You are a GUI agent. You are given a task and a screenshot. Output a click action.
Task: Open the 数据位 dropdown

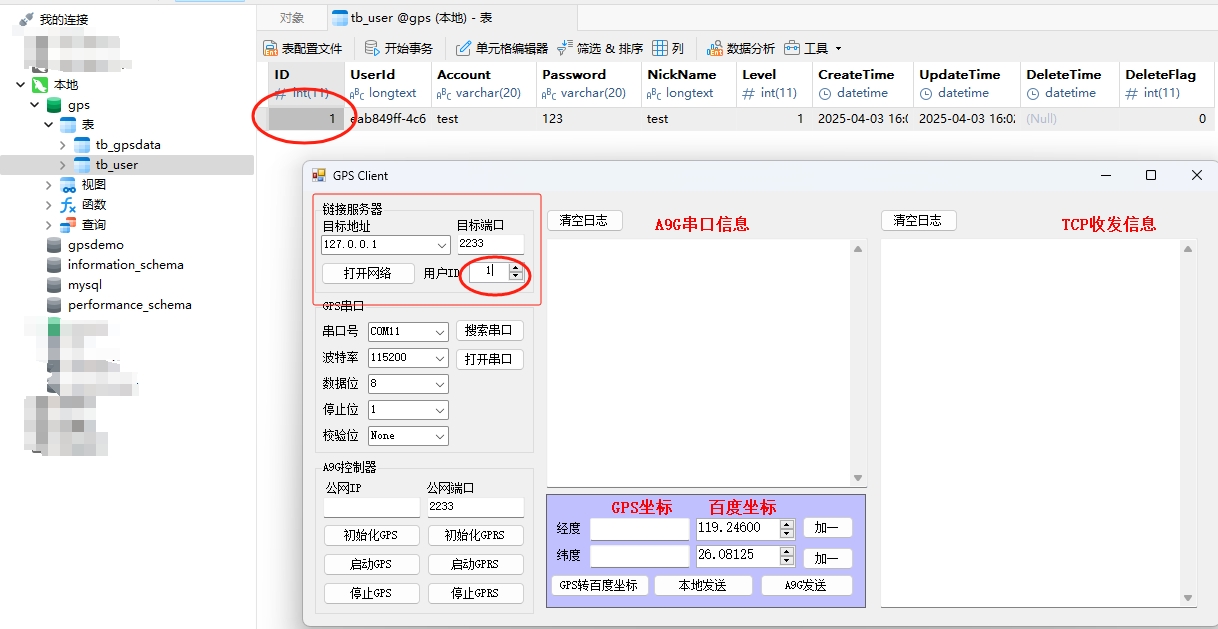[x=440, y=383]
